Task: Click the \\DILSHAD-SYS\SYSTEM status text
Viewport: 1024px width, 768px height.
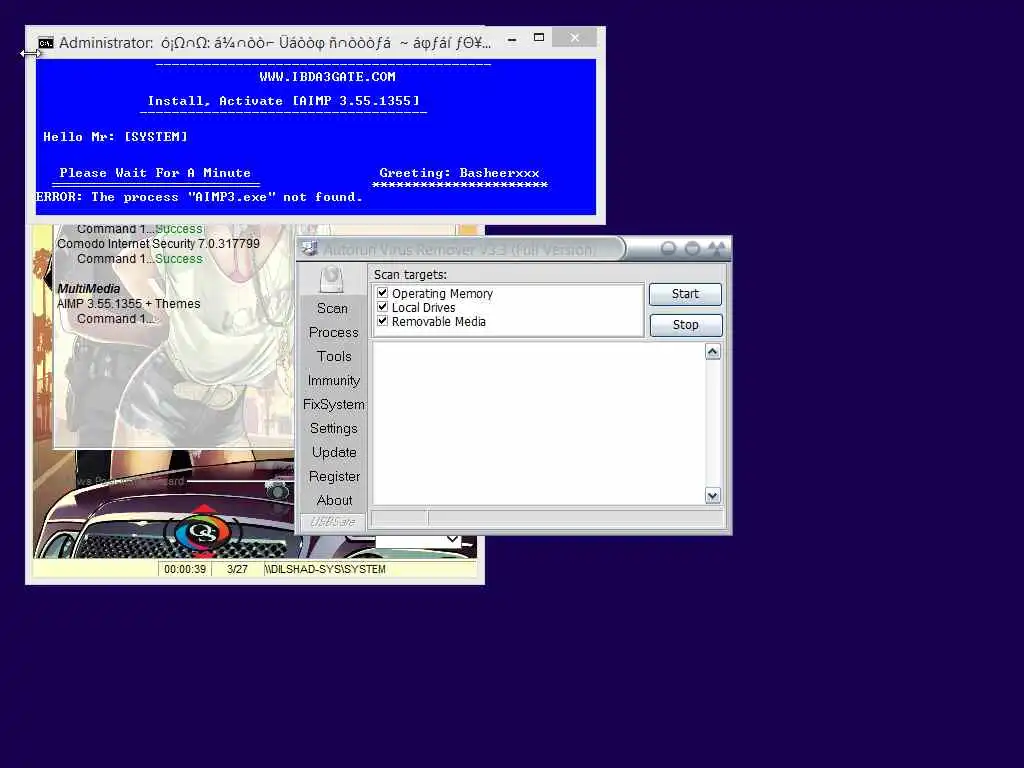Action: (325, 569)
